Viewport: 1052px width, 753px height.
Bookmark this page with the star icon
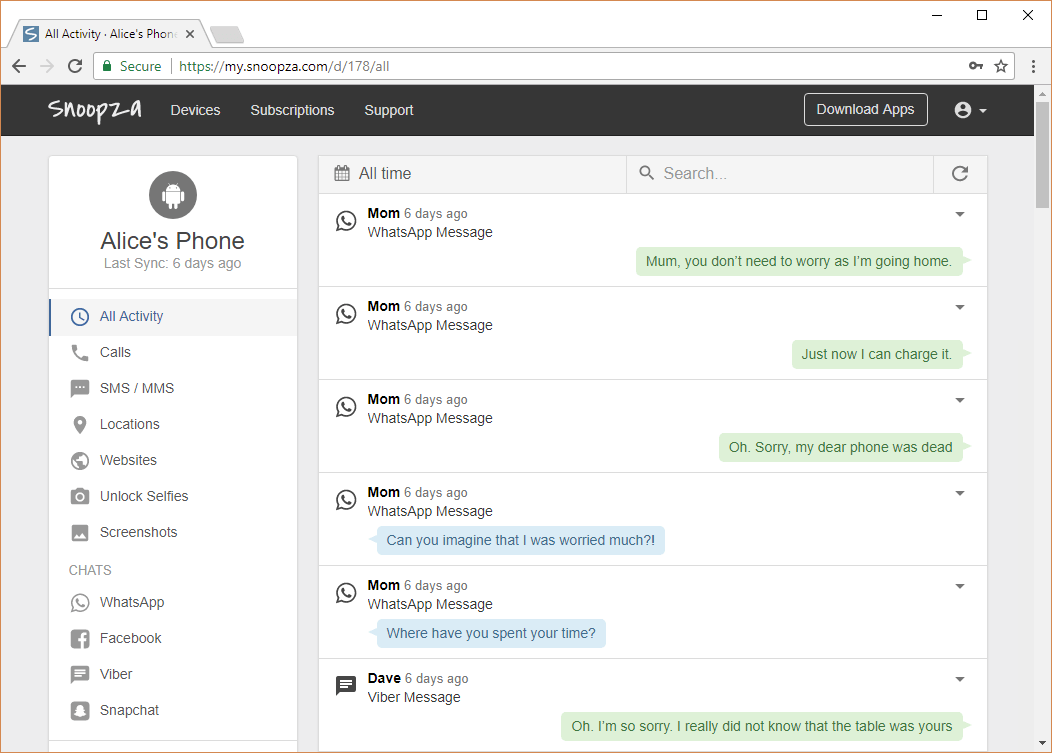pyautogui.click(x=1001, y=66)
